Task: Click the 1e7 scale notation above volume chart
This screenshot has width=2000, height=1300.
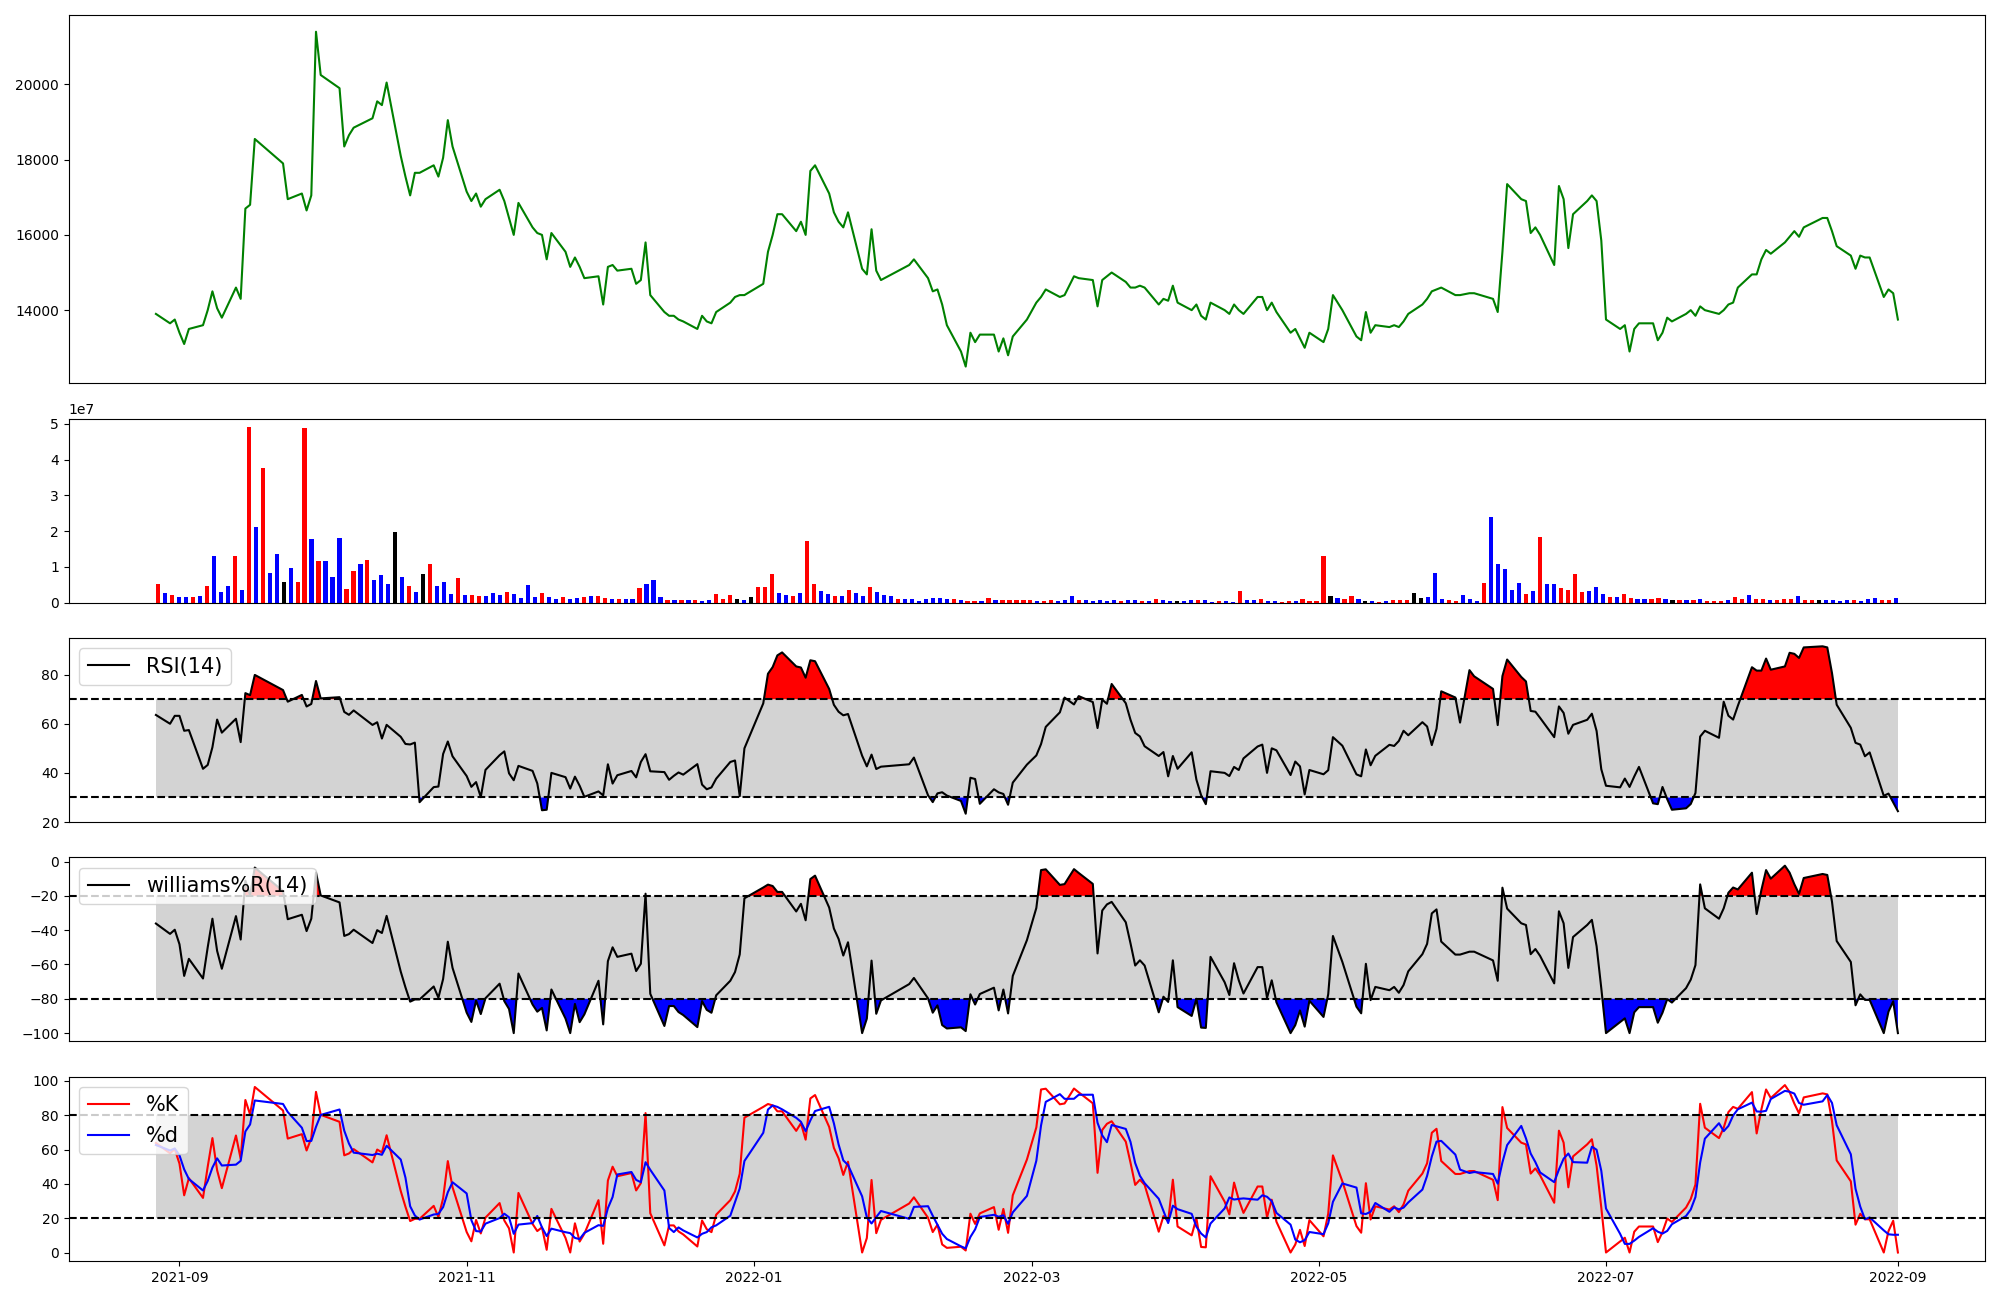Action: pos(81,409)
